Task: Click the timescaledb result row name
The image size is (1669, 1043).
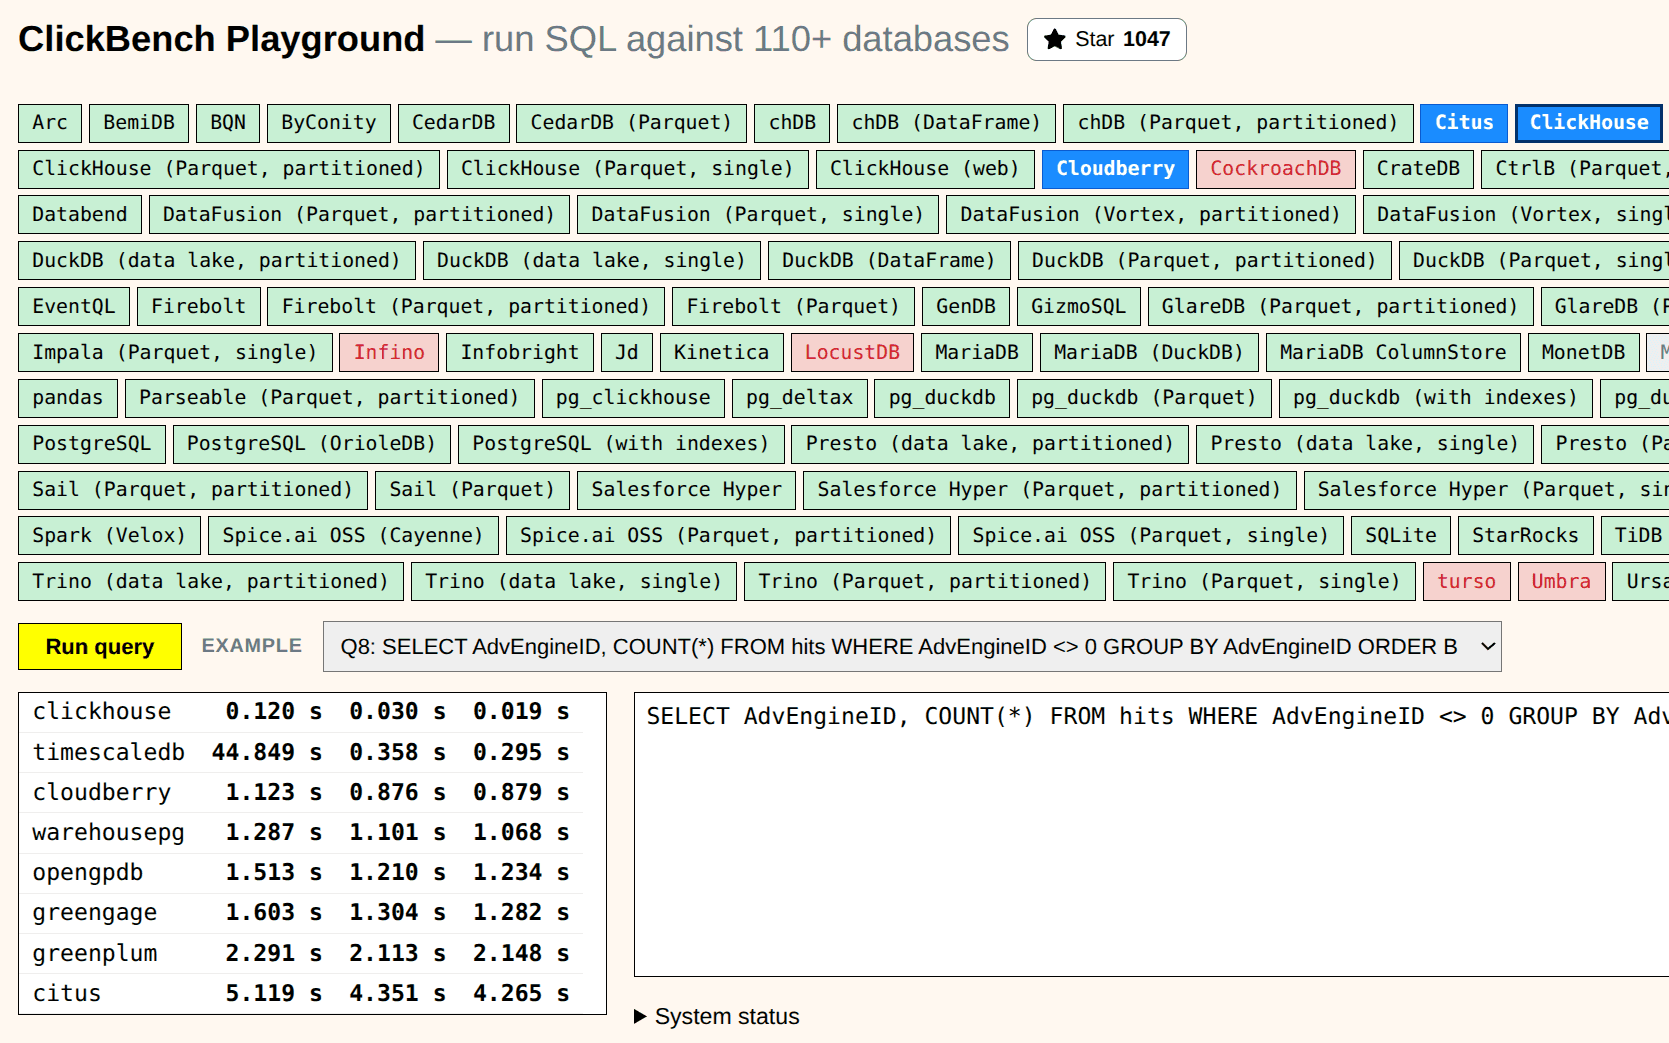Action: (x=109, y=752)
